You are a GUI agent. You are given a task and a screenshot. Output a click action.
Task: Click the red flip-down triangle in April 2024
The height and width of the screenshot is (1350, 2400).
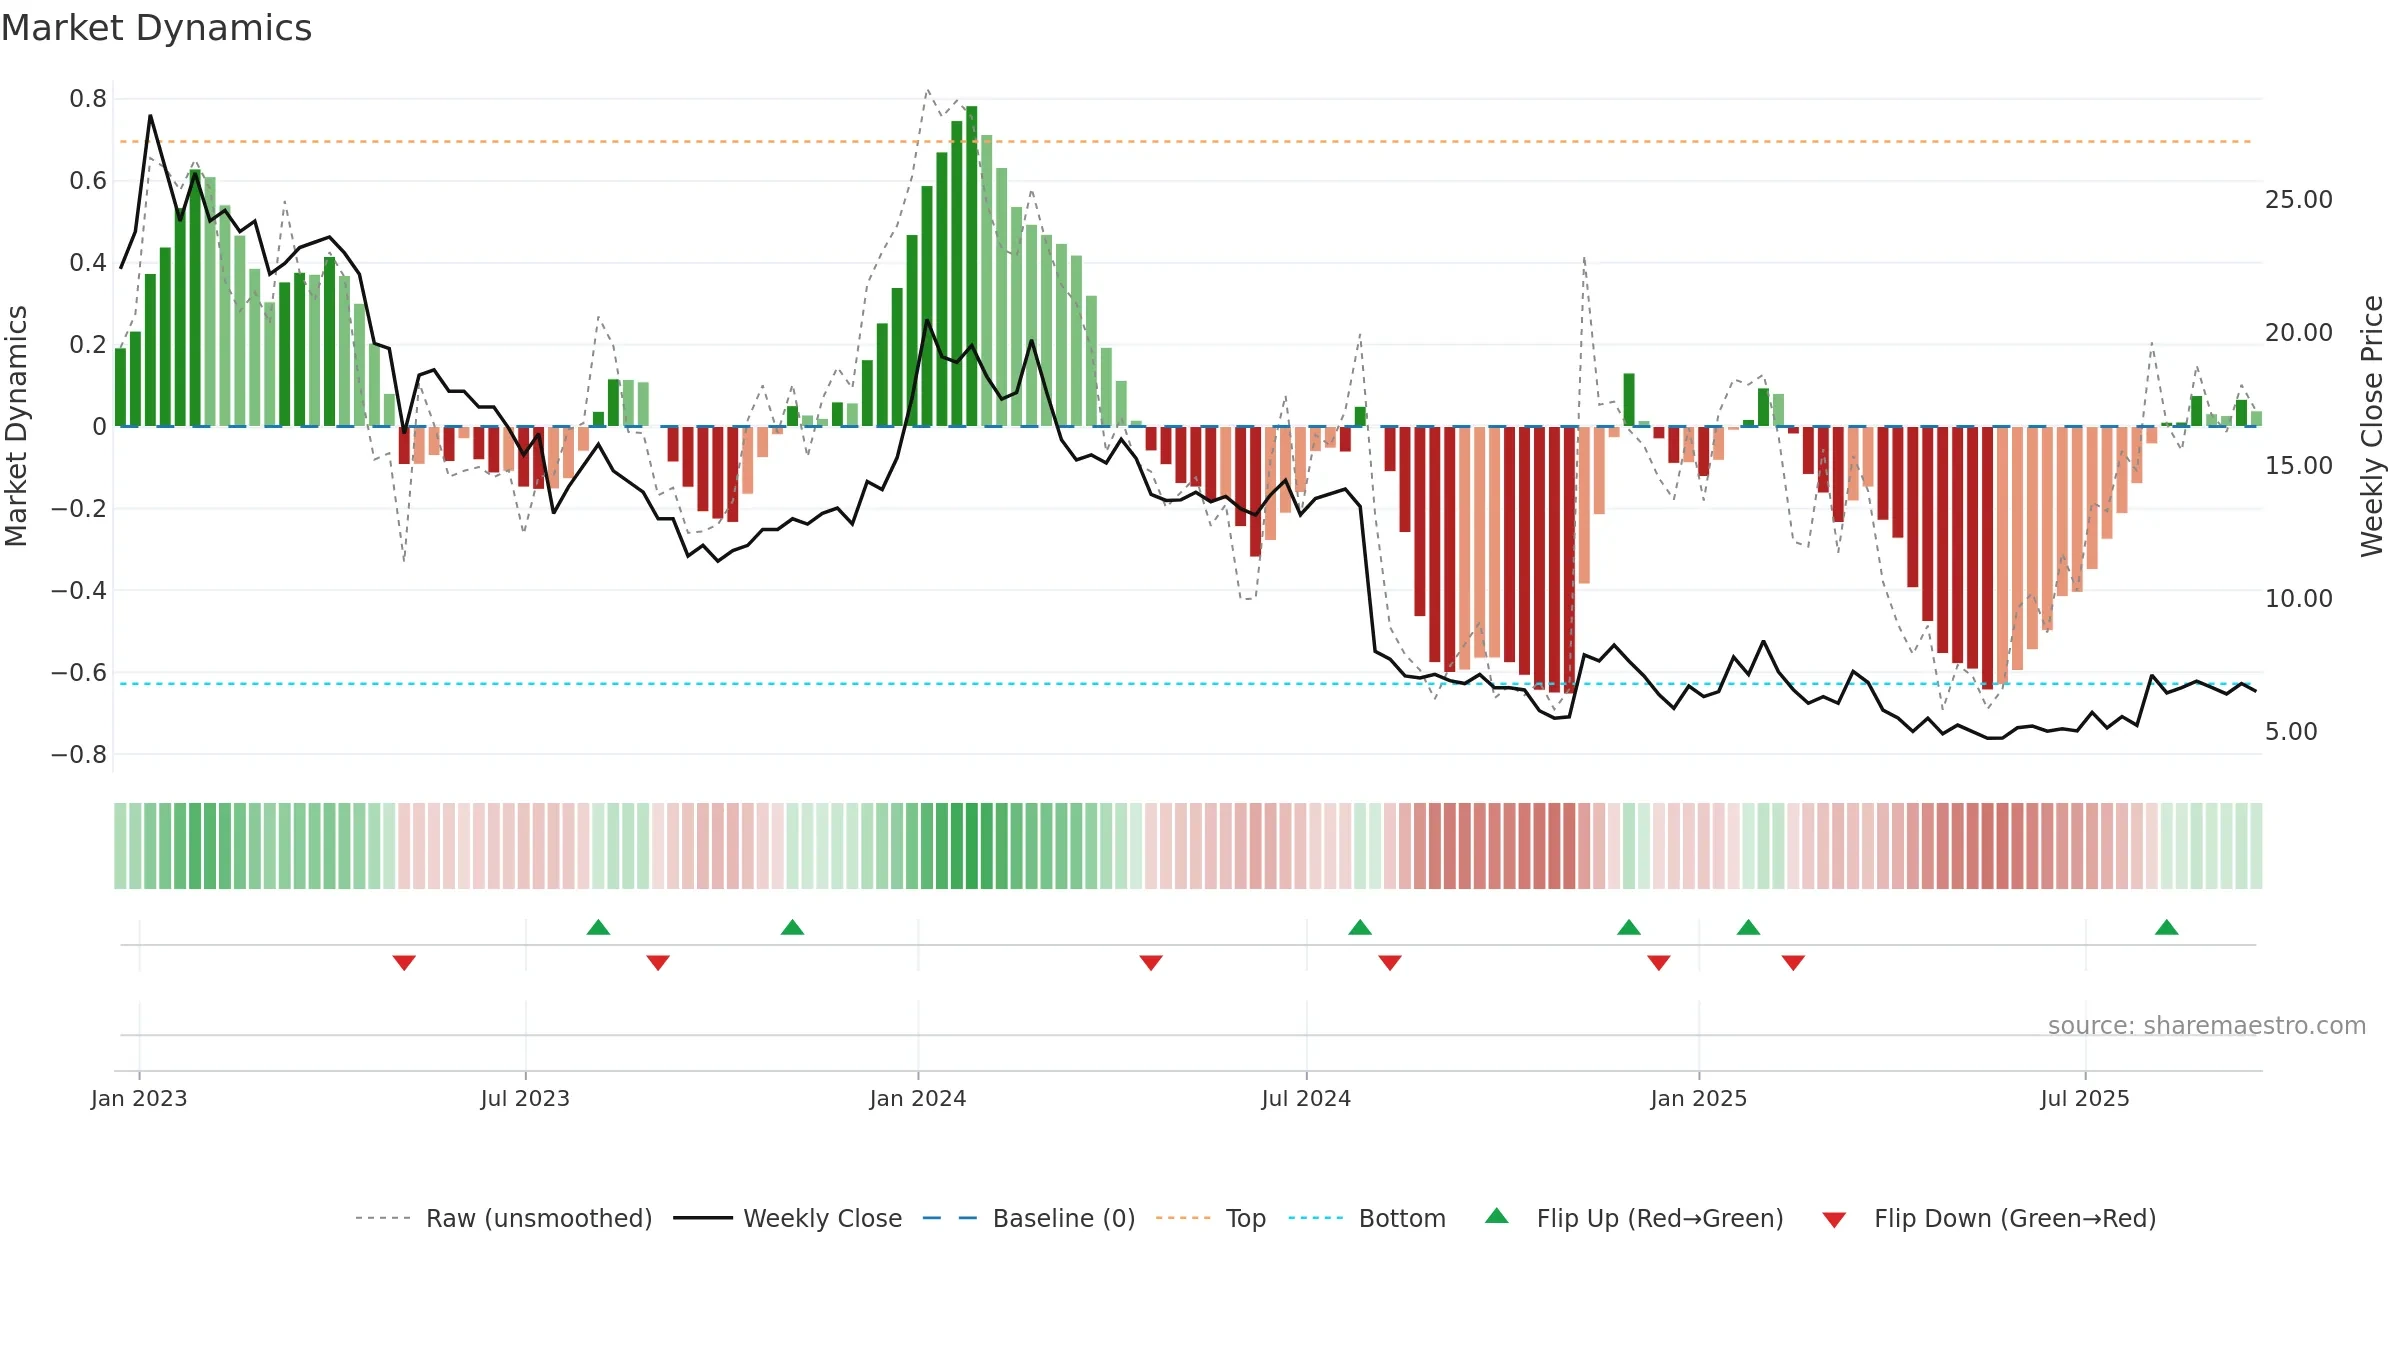1151,963
